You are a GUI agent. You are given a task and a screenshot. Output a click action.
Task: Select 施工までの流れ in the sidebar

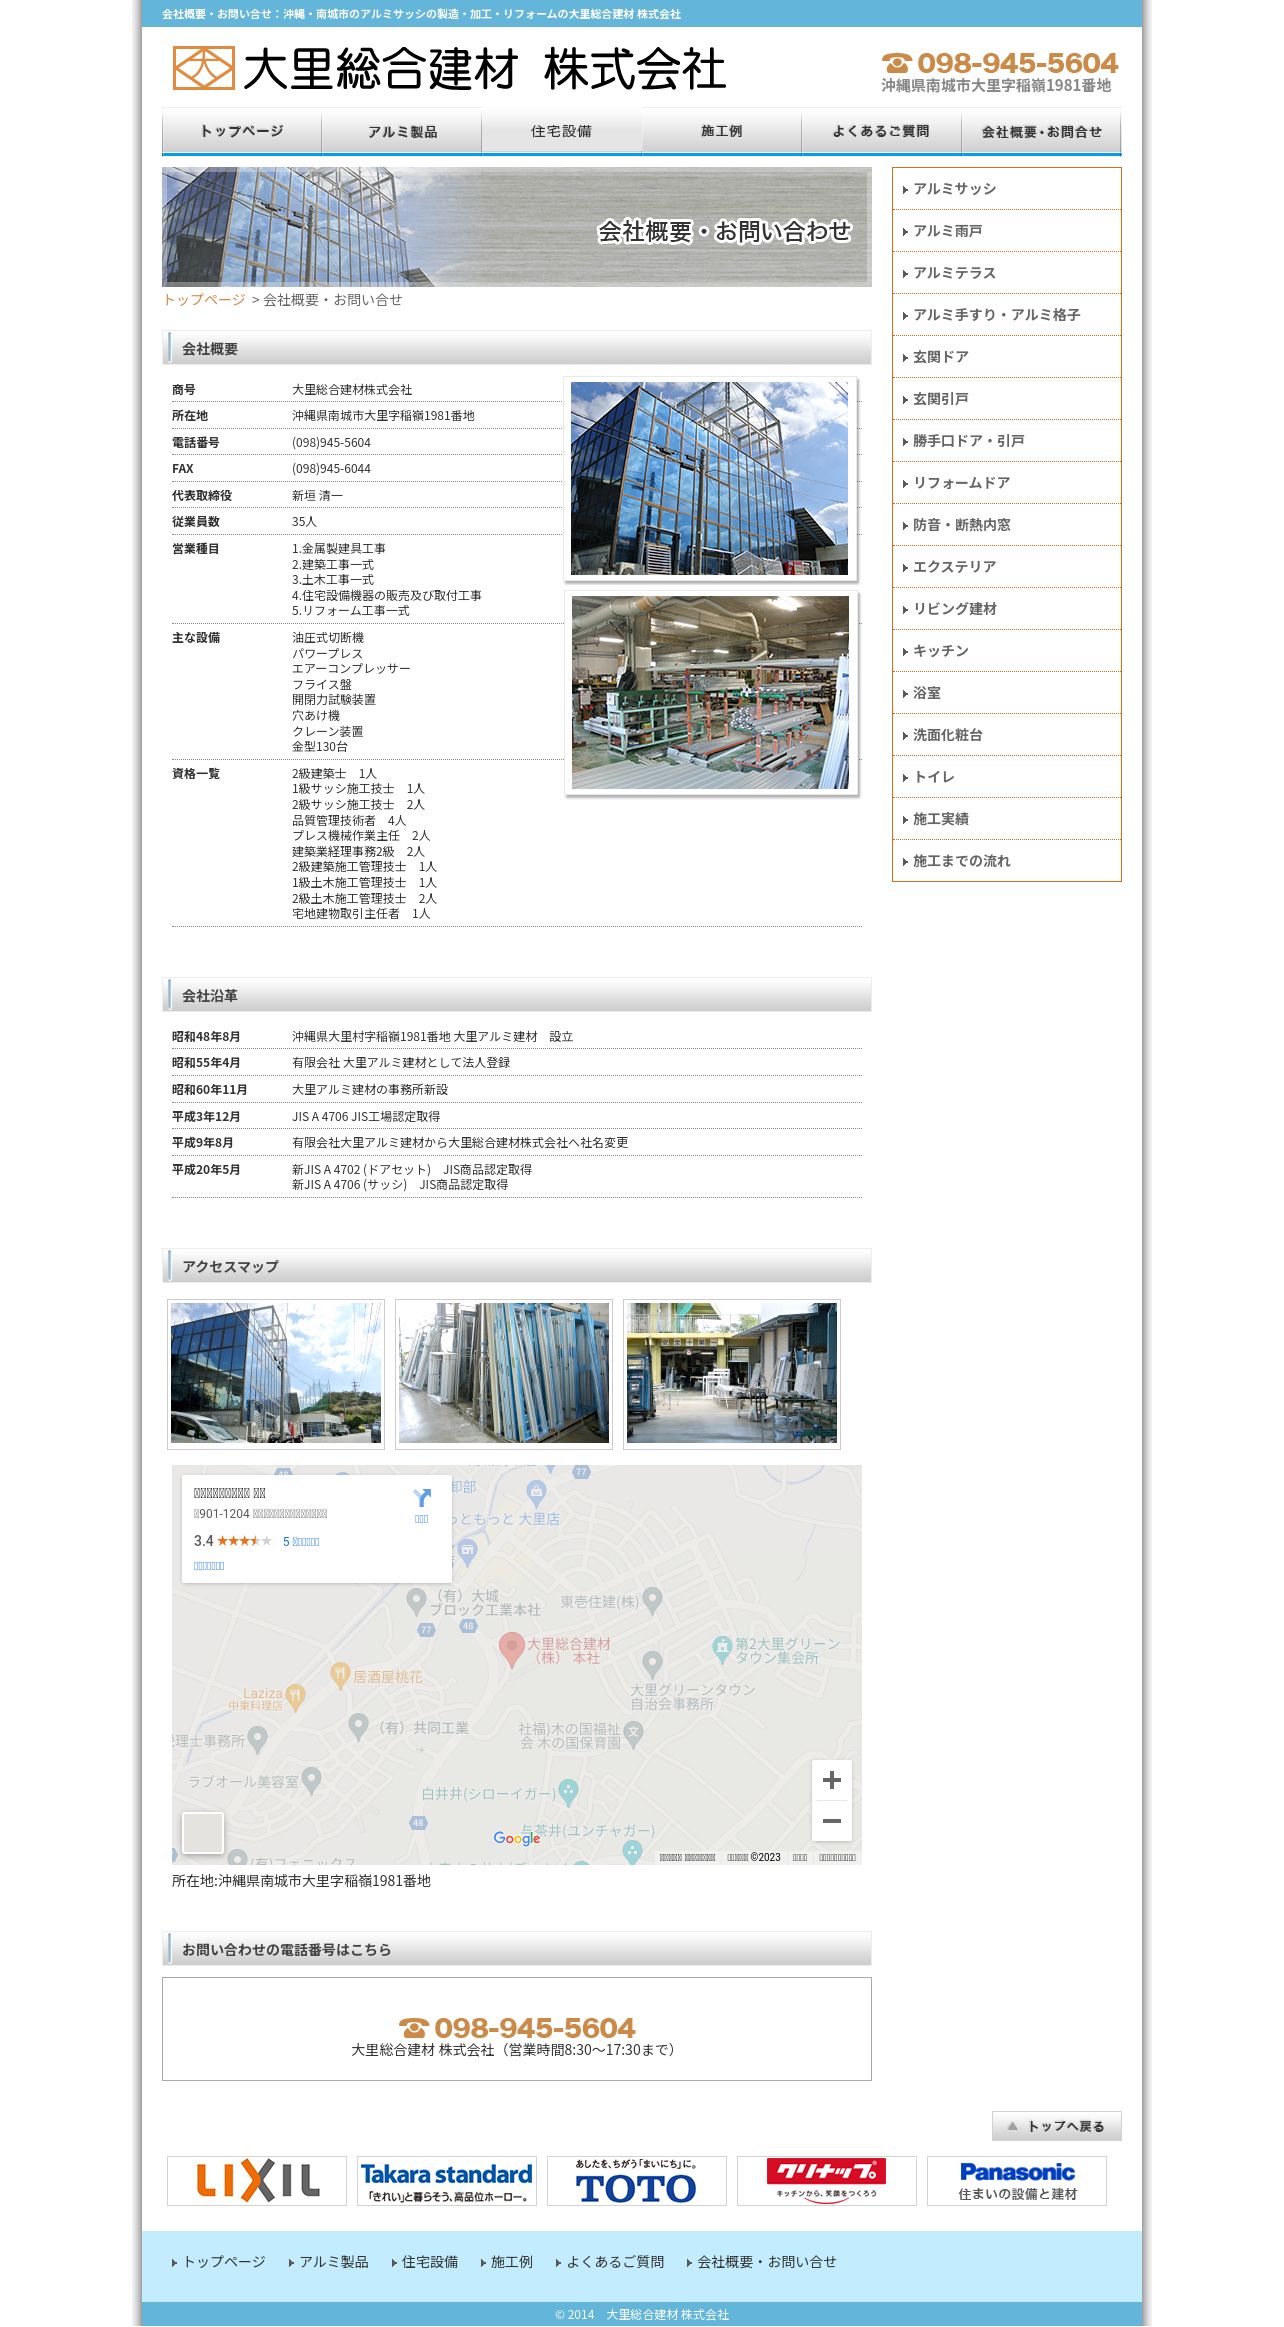tap(1007, 861)
